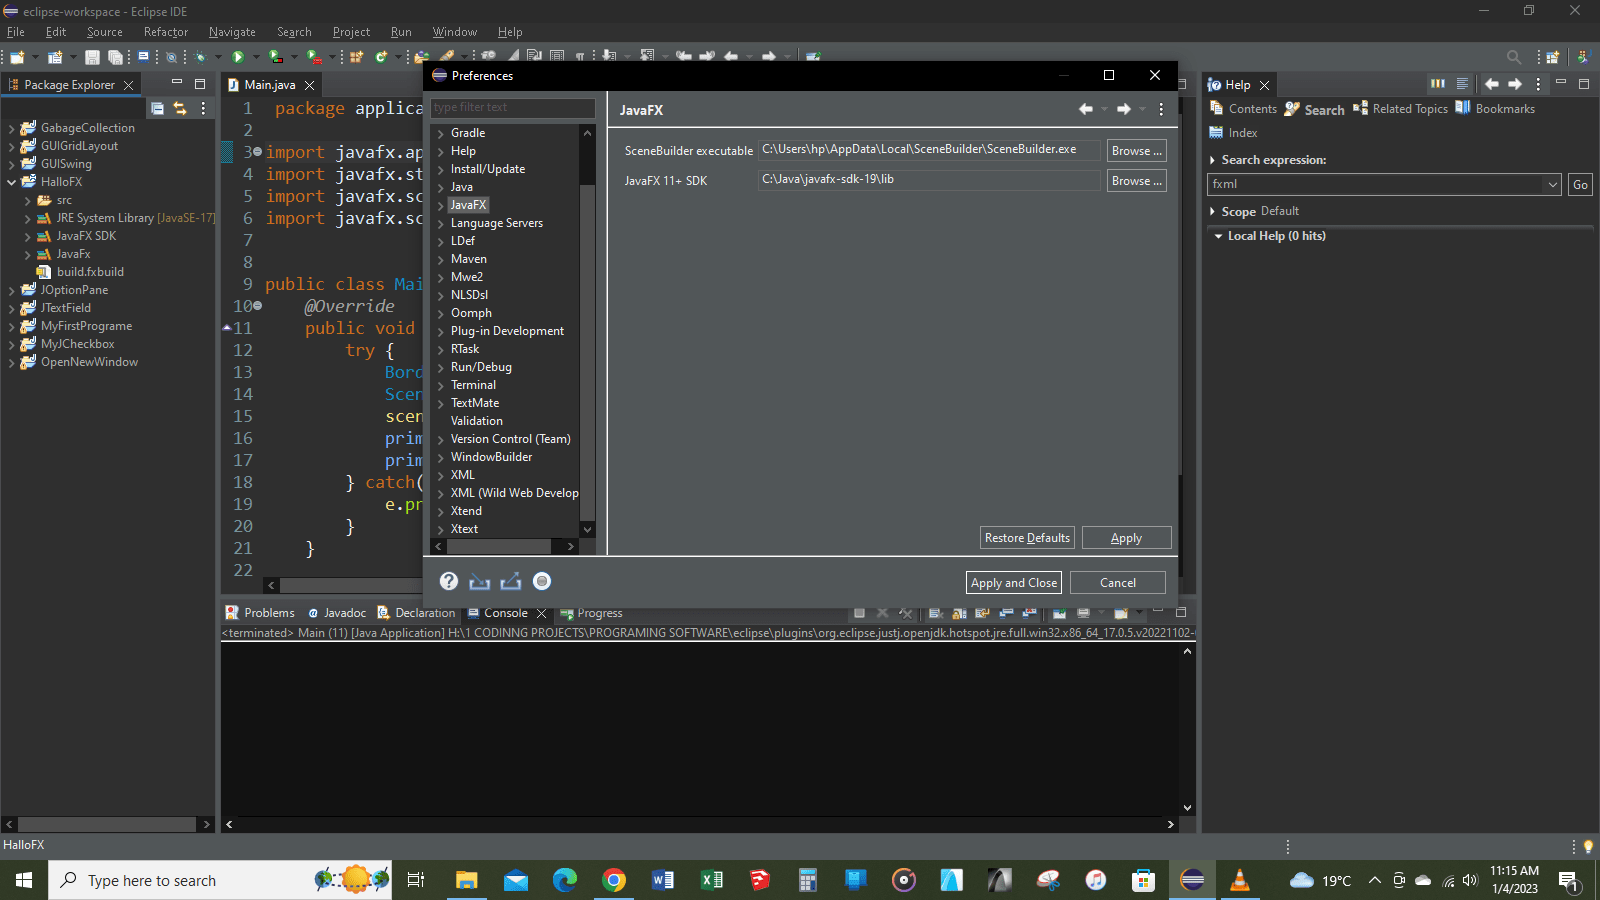Click Apply and Close in Preferences
The image size is (1600, 900).
coord(1013,582)
